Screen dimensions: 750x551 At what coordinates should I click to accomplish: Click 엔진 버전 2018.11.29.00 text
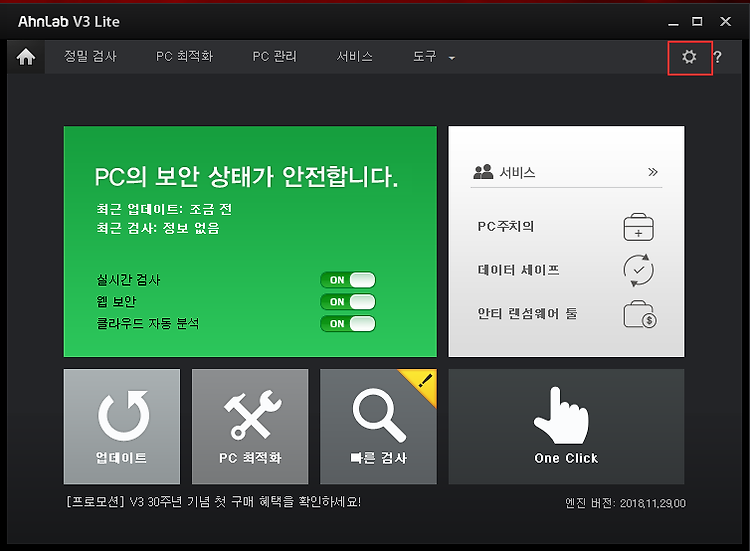click(x=625, y=503)
